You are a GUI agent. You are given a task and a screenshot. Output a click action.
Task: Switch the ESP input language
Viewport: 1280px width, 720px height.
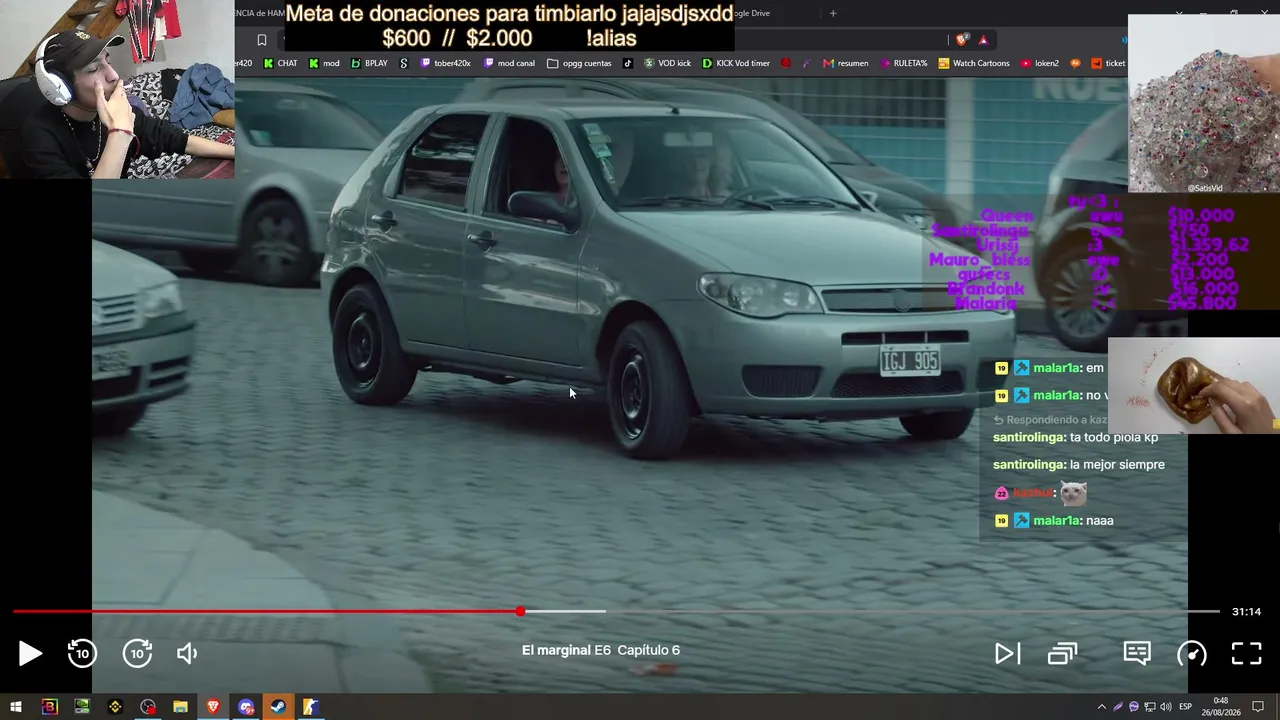click(1185, 707)
